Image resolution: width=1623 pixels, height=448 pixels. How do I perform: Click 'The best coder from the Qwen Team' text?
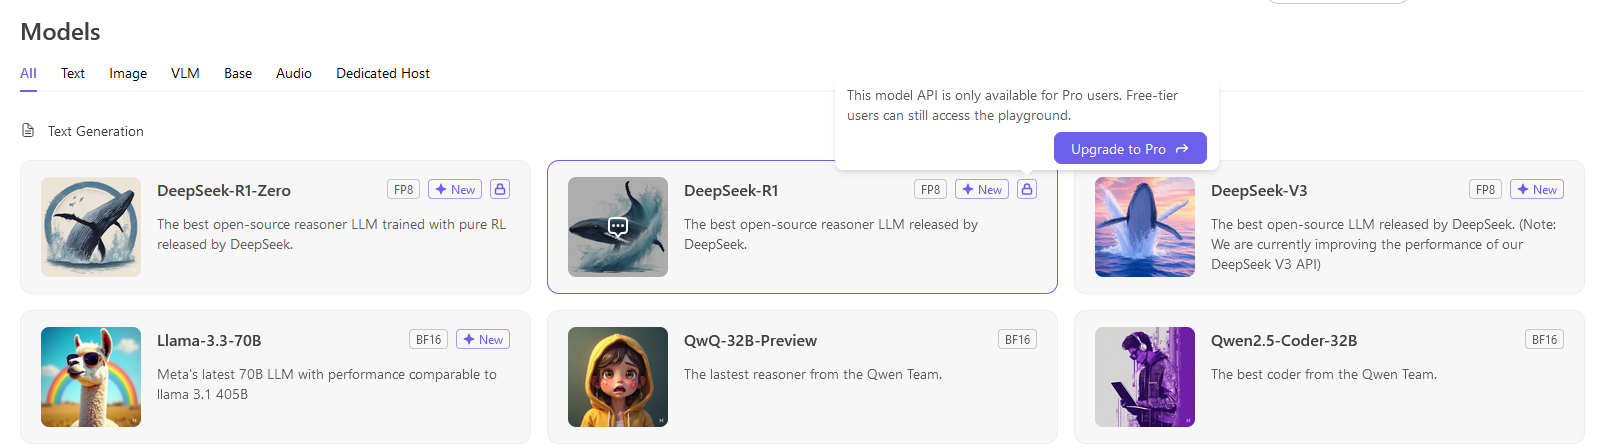[1324, 374]
